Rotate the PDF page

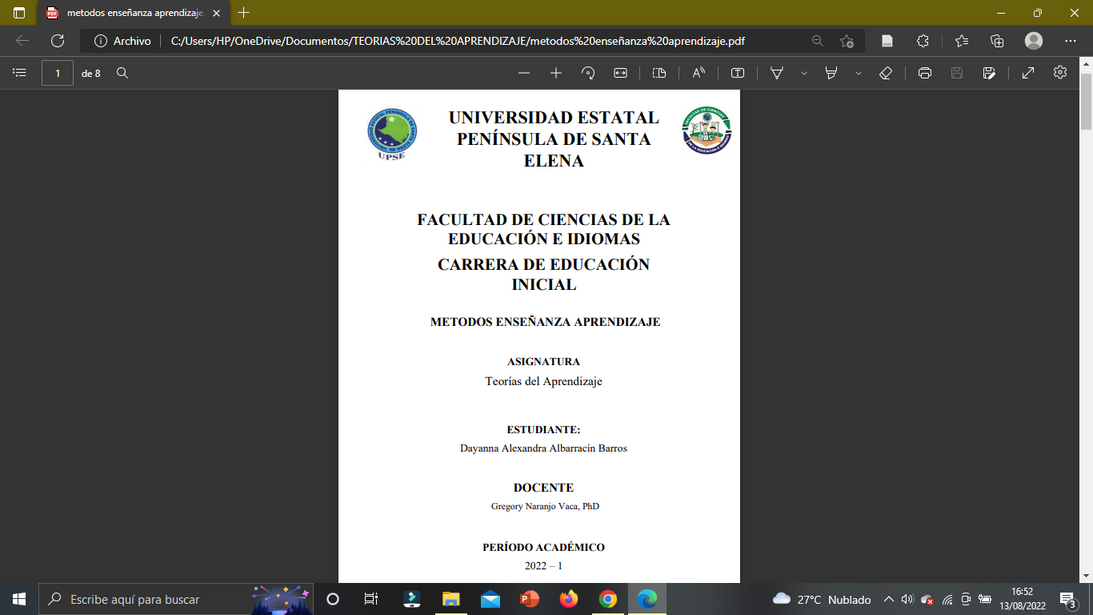click(588, 73)
